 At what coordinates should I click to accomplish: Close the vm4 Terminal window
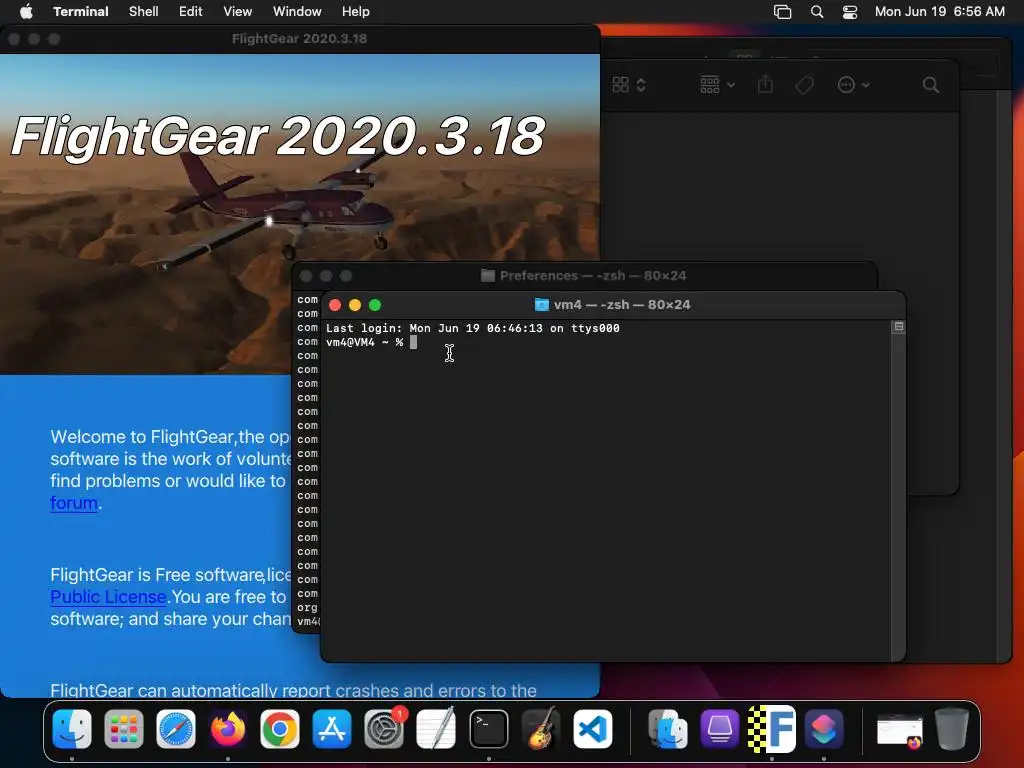[x=335, y=305]
